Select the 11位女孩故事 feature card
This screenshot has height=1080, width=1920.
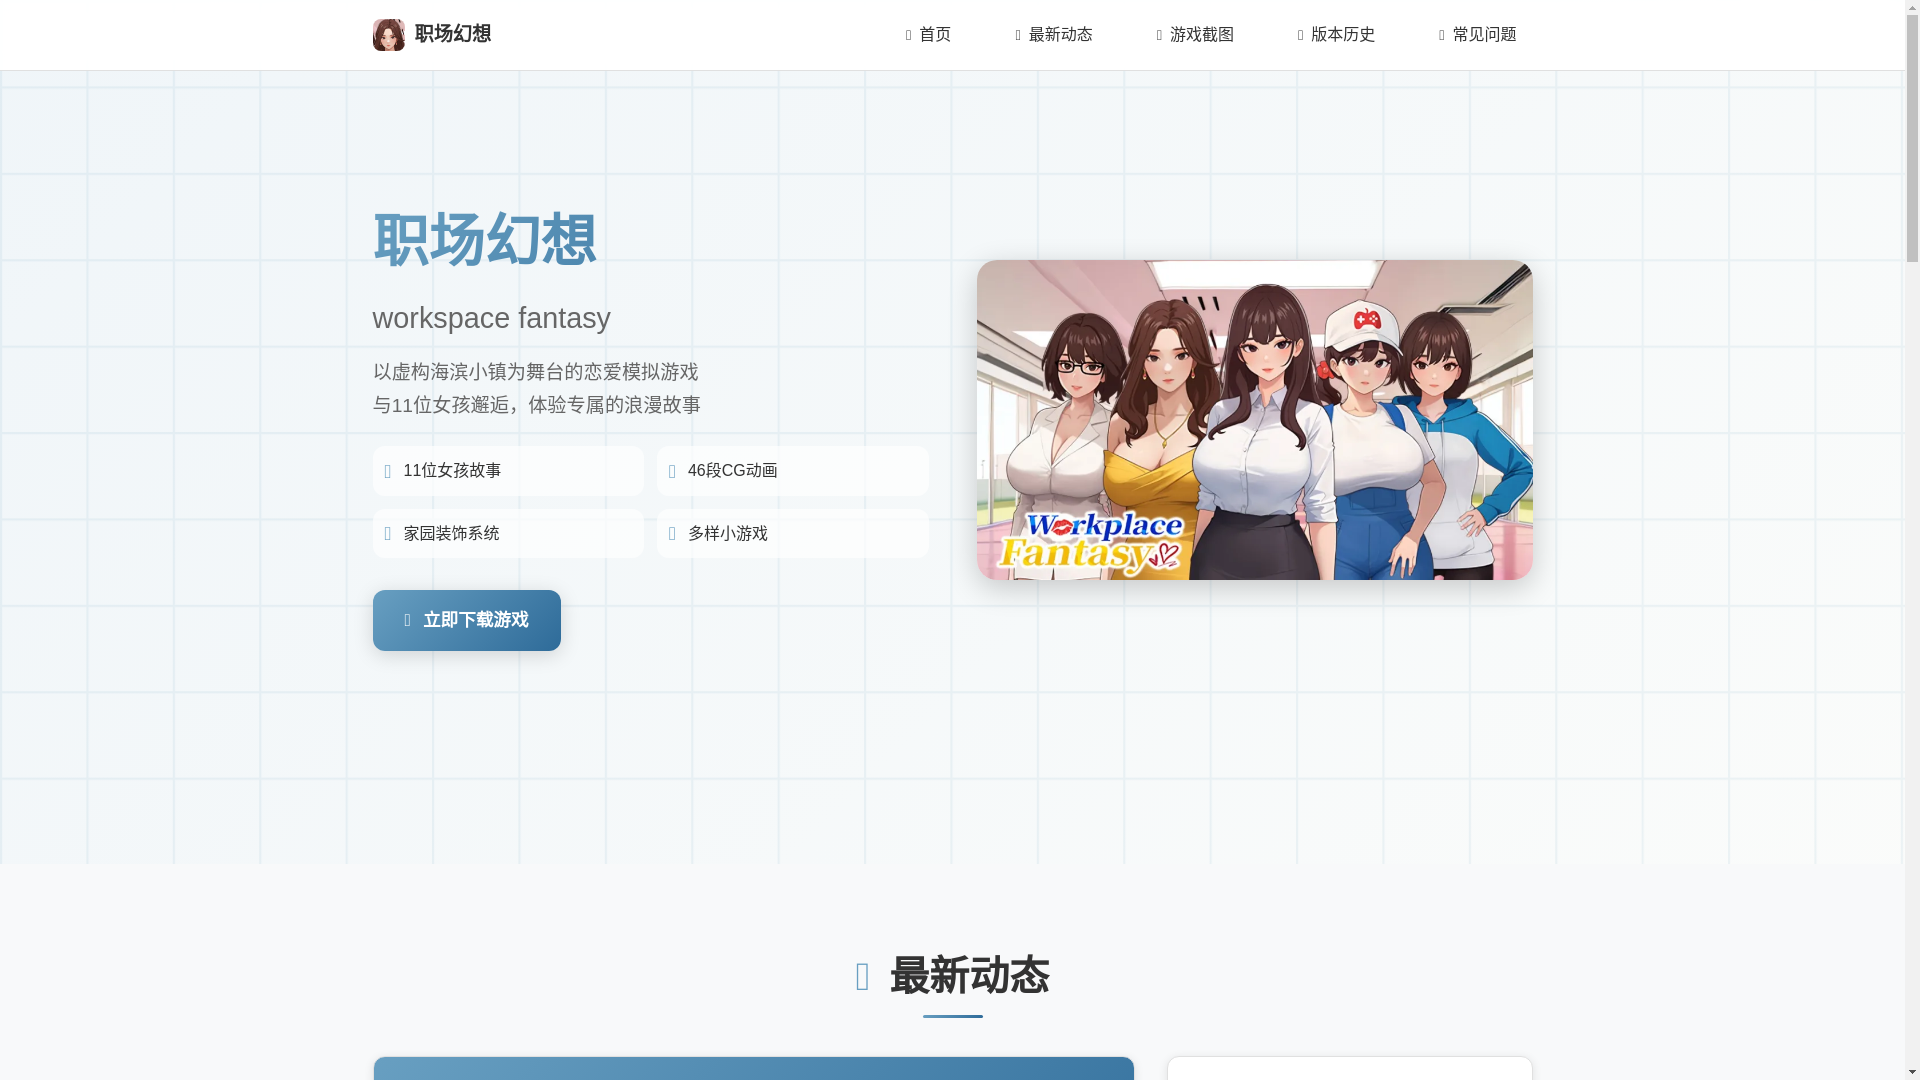pos(508,471)
